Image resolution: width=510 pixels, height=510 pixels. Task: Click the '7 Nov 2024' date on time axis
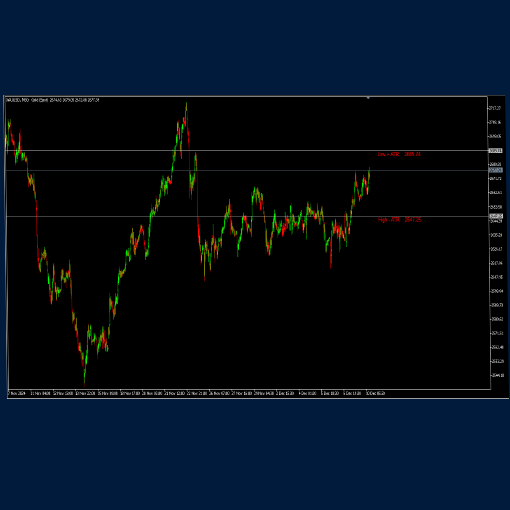coord(17,393)
